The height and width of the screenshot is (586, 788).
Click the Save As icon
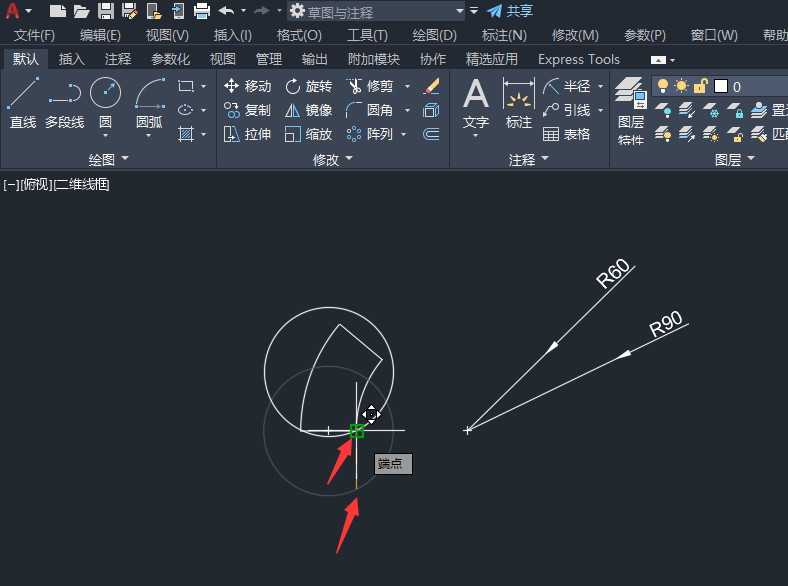coord(129,11)
